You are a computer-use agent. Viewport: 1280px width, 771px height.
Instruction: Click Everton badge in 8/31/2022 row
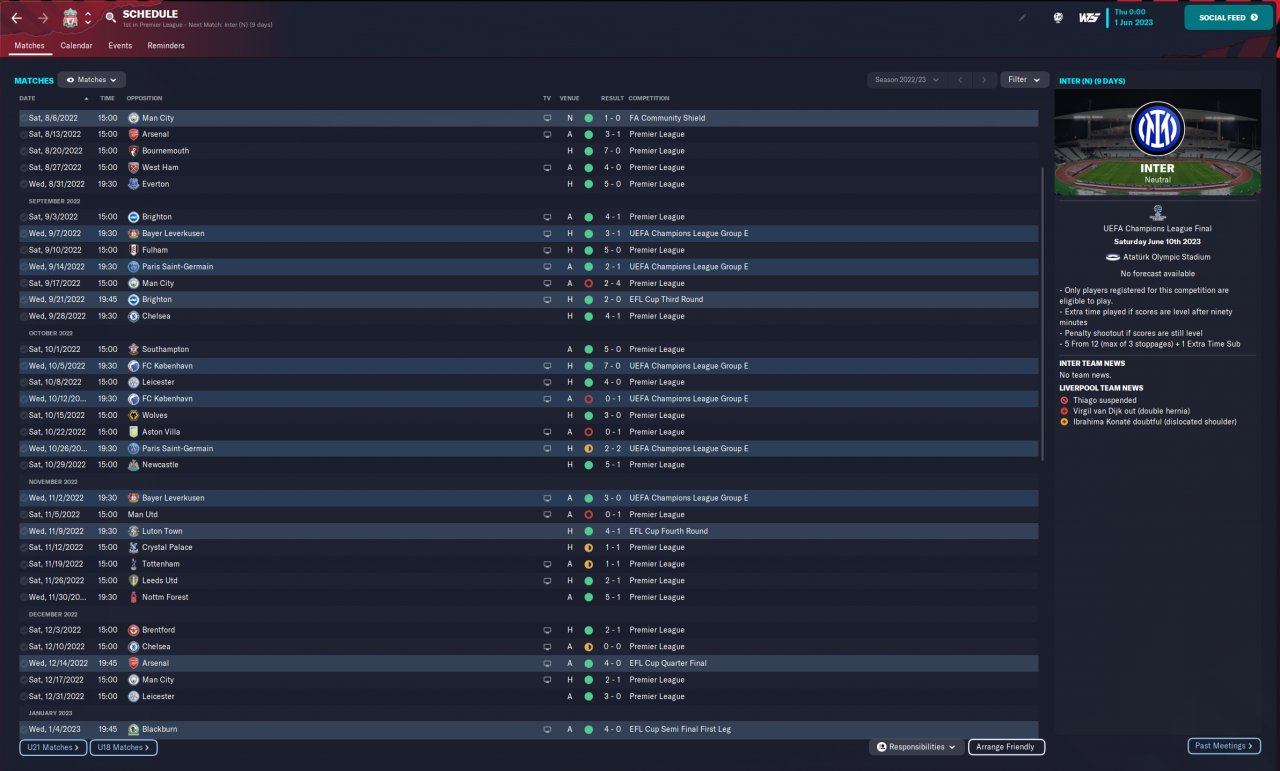(133, 184)
